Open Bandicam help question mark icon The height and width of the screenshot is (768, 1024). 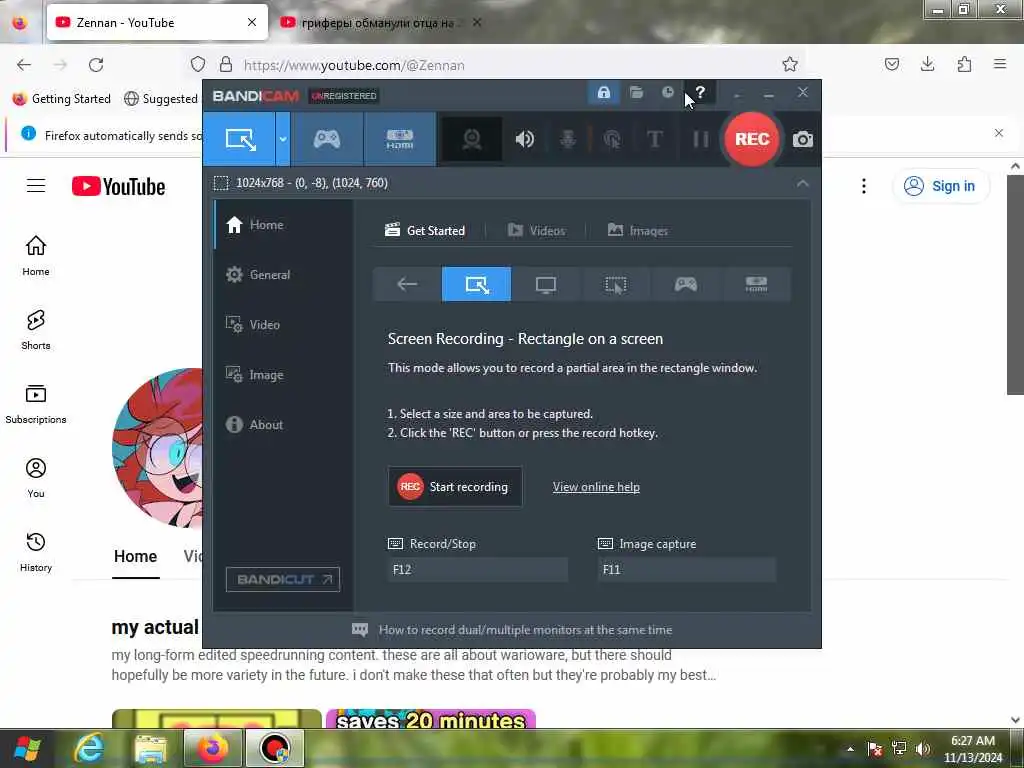pos(700,93)
